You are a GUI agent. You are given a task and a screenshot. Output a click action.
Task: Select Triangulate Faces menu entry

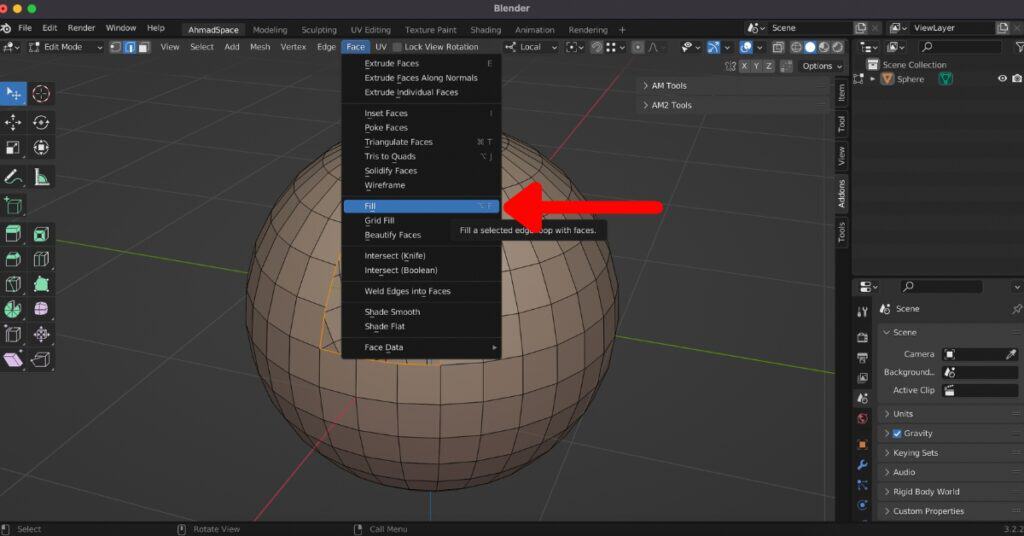click(421, 142)
